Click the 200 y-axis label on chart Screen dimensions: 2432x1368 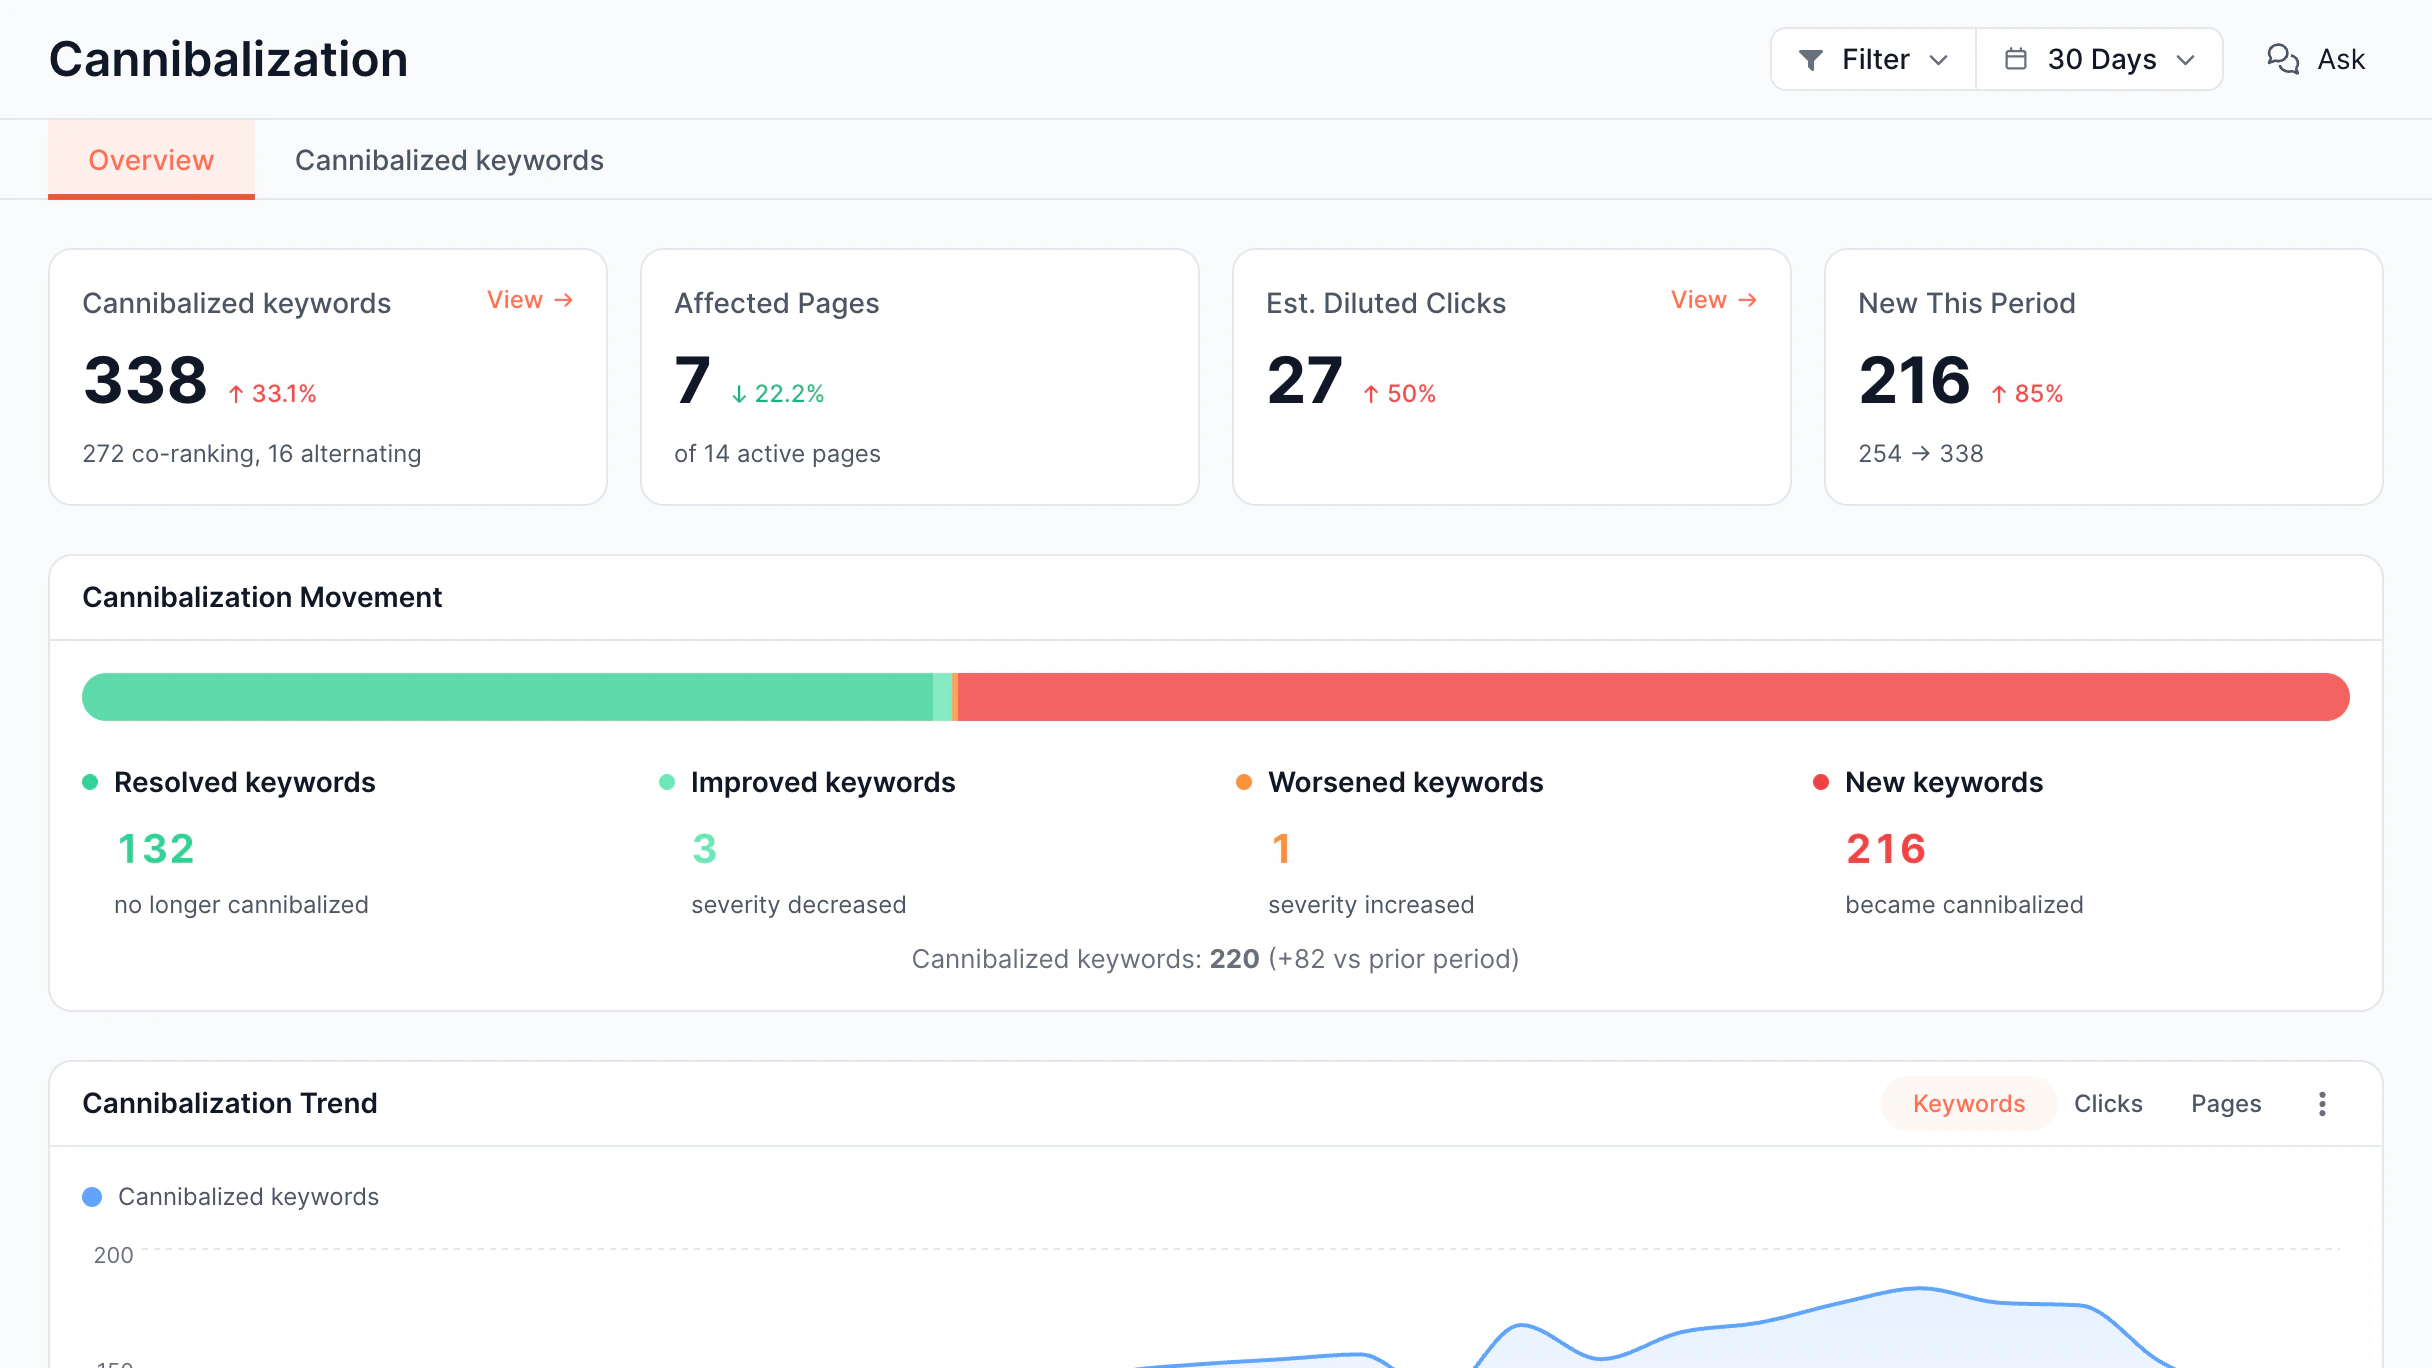(x=113, y=1255)
